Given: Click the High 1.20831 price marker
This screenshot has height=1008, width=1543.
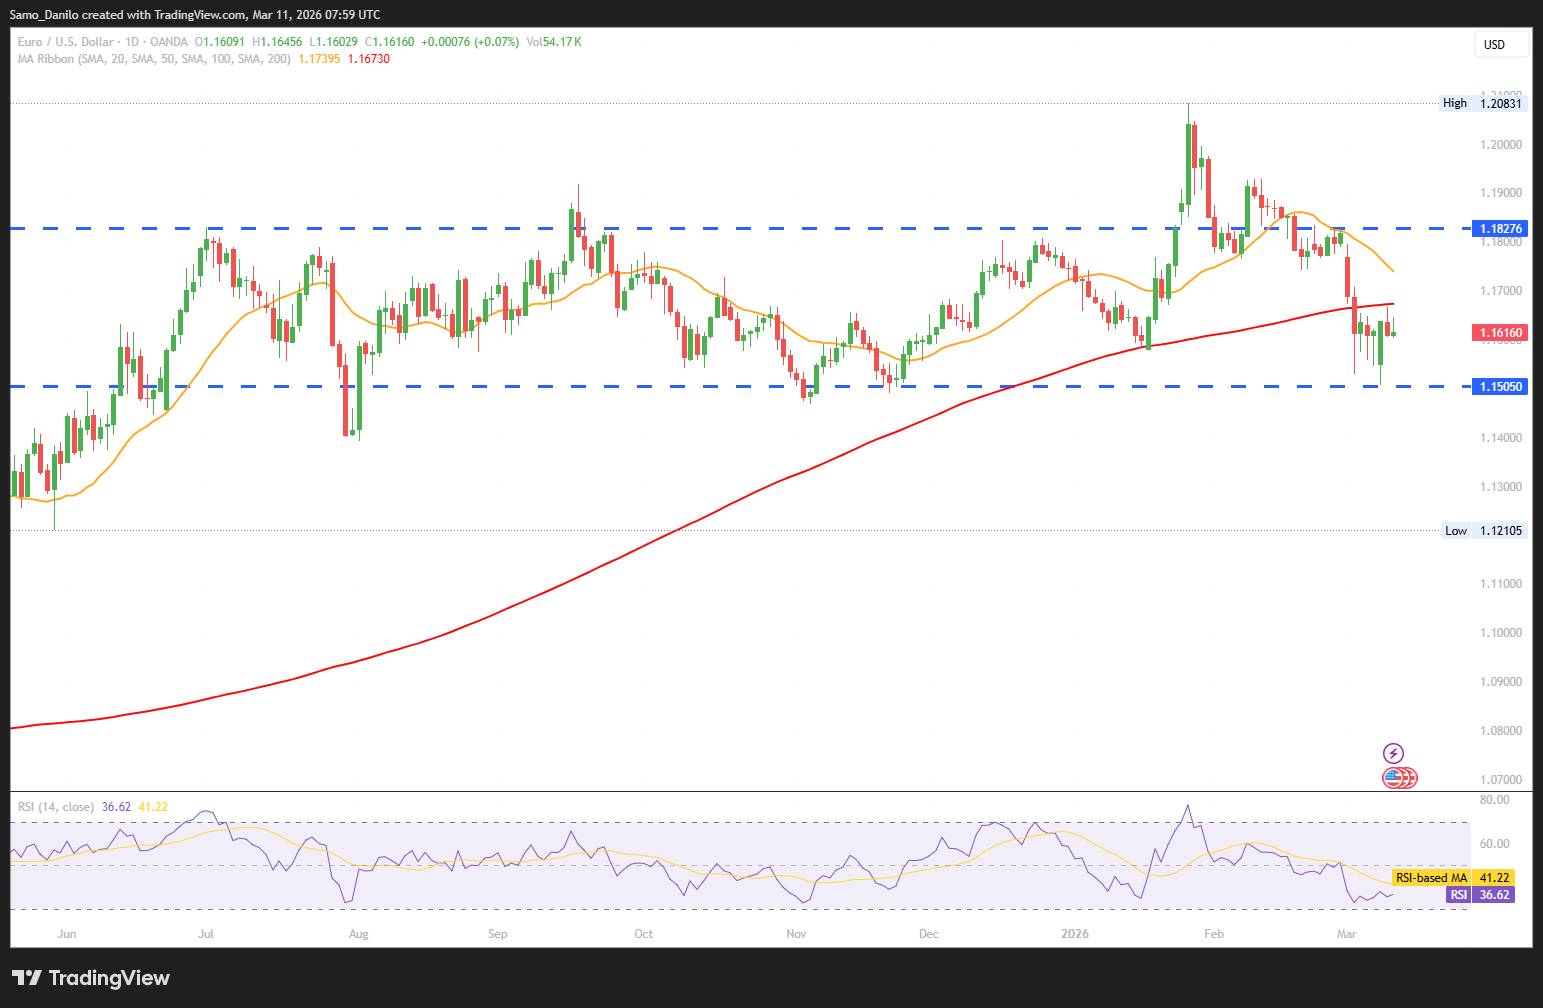Looking at the screenshot, I should coord(1483,103).
